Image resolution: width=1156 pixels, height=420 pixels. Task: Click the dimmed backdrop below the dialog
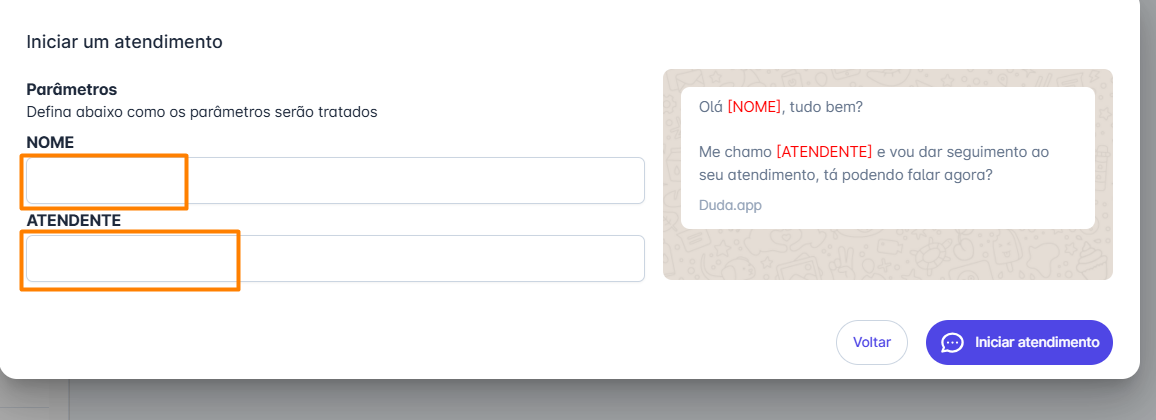click(x=600, y=400)
